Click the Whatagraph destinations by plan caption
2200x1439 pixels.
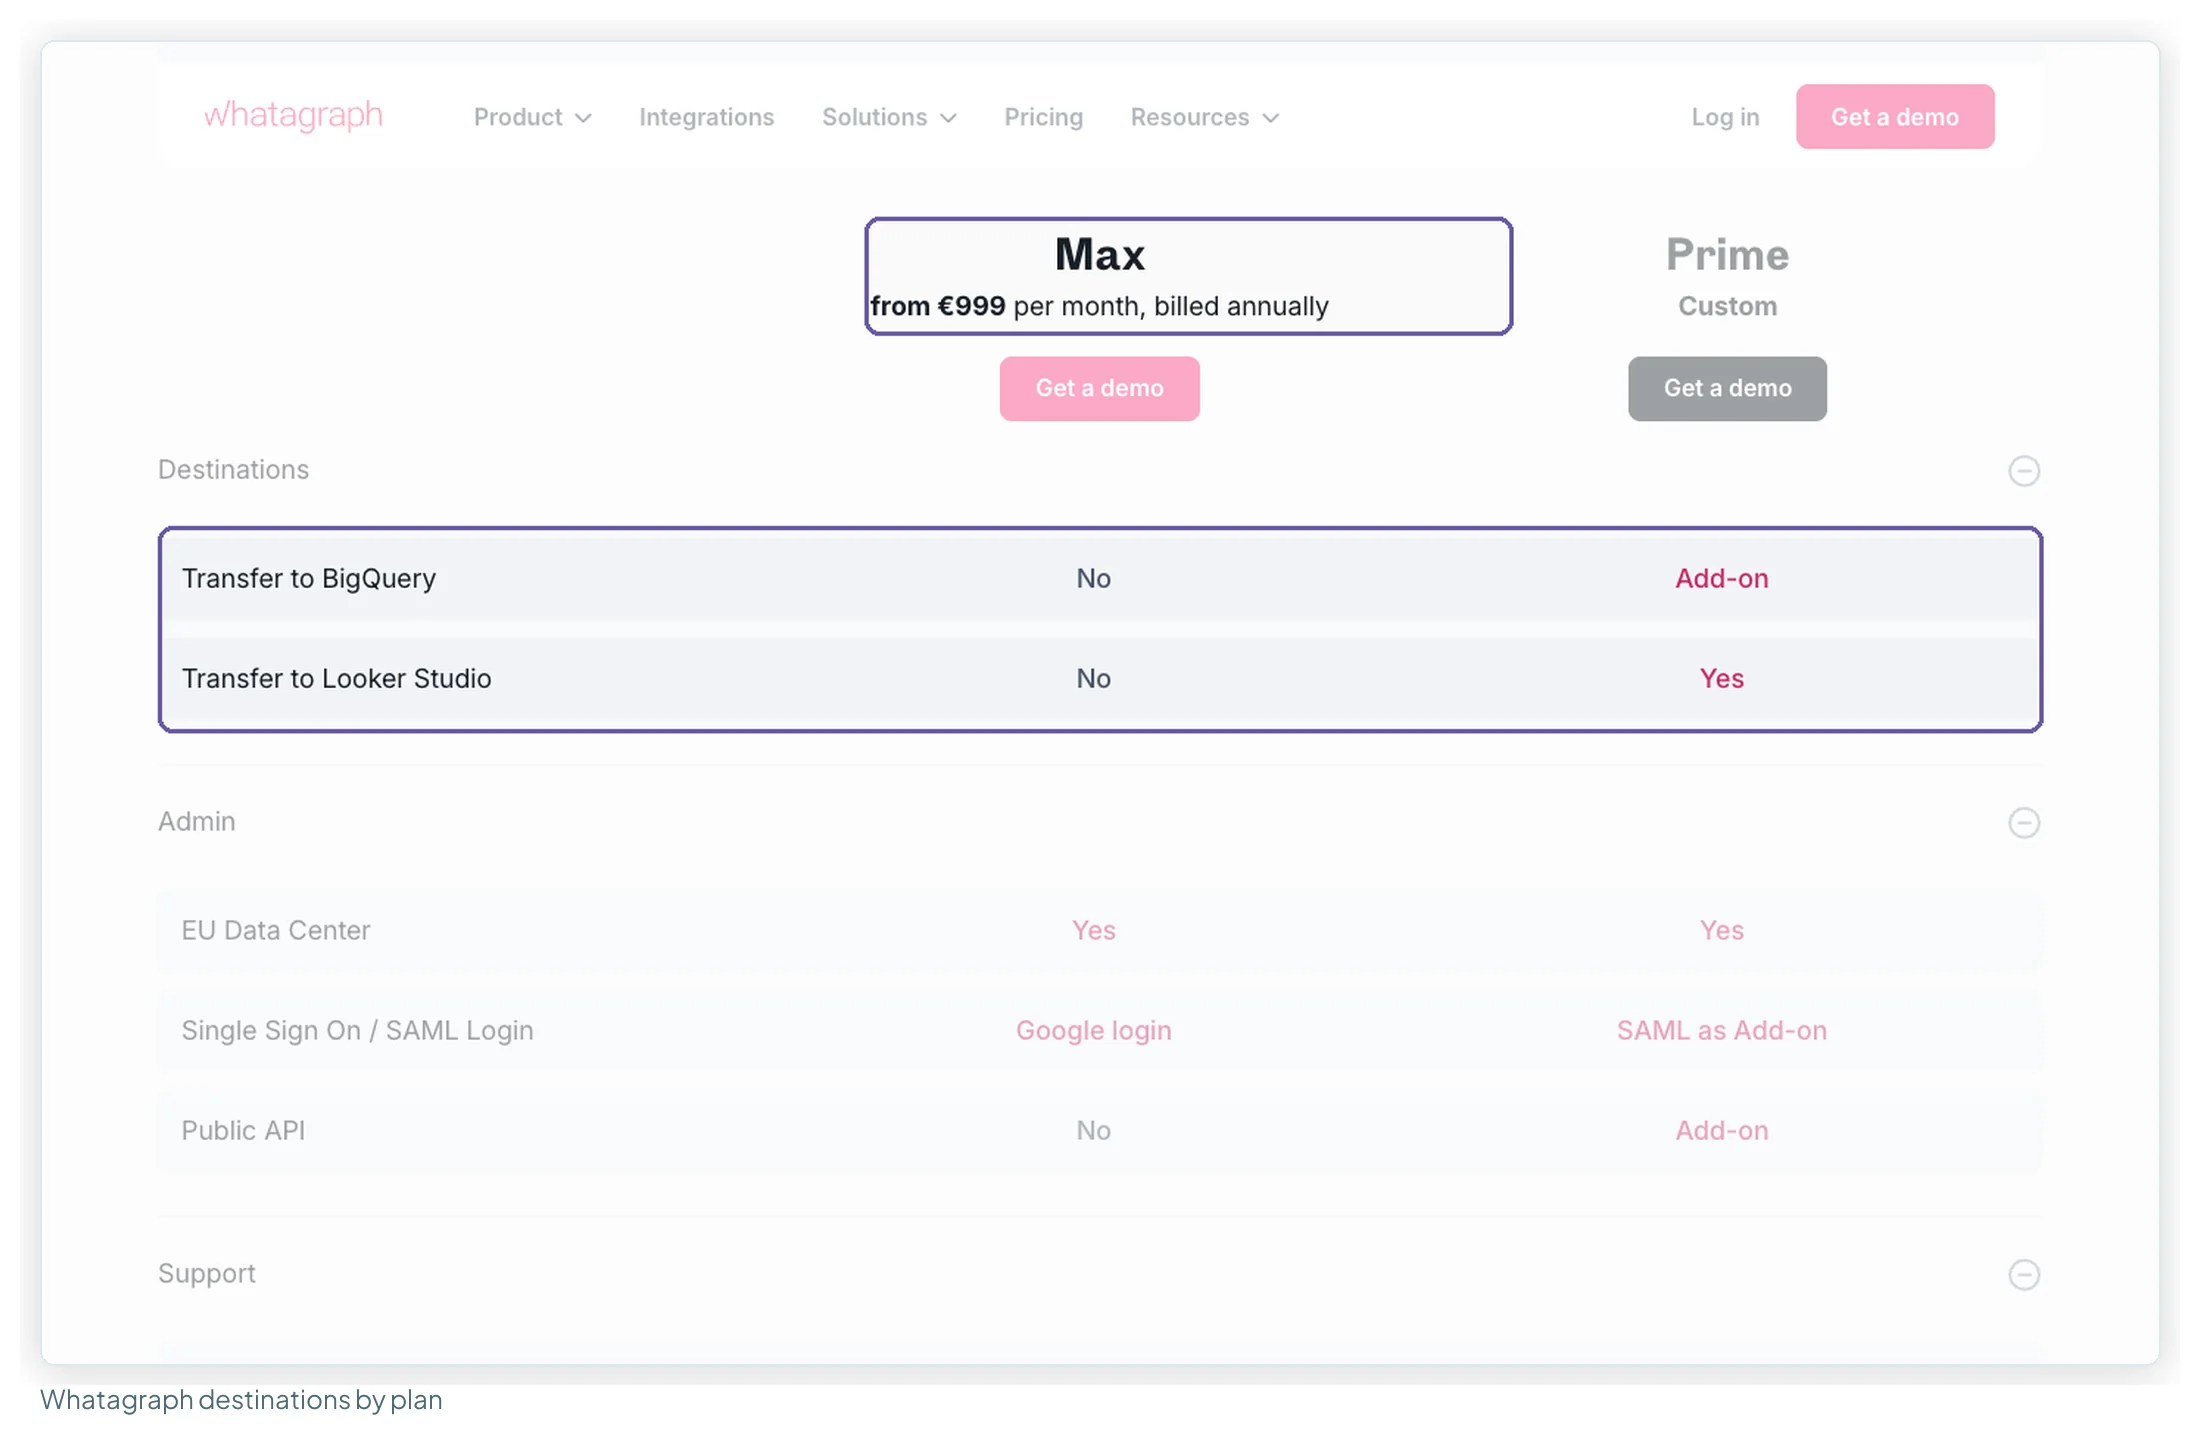point(241,1399)
